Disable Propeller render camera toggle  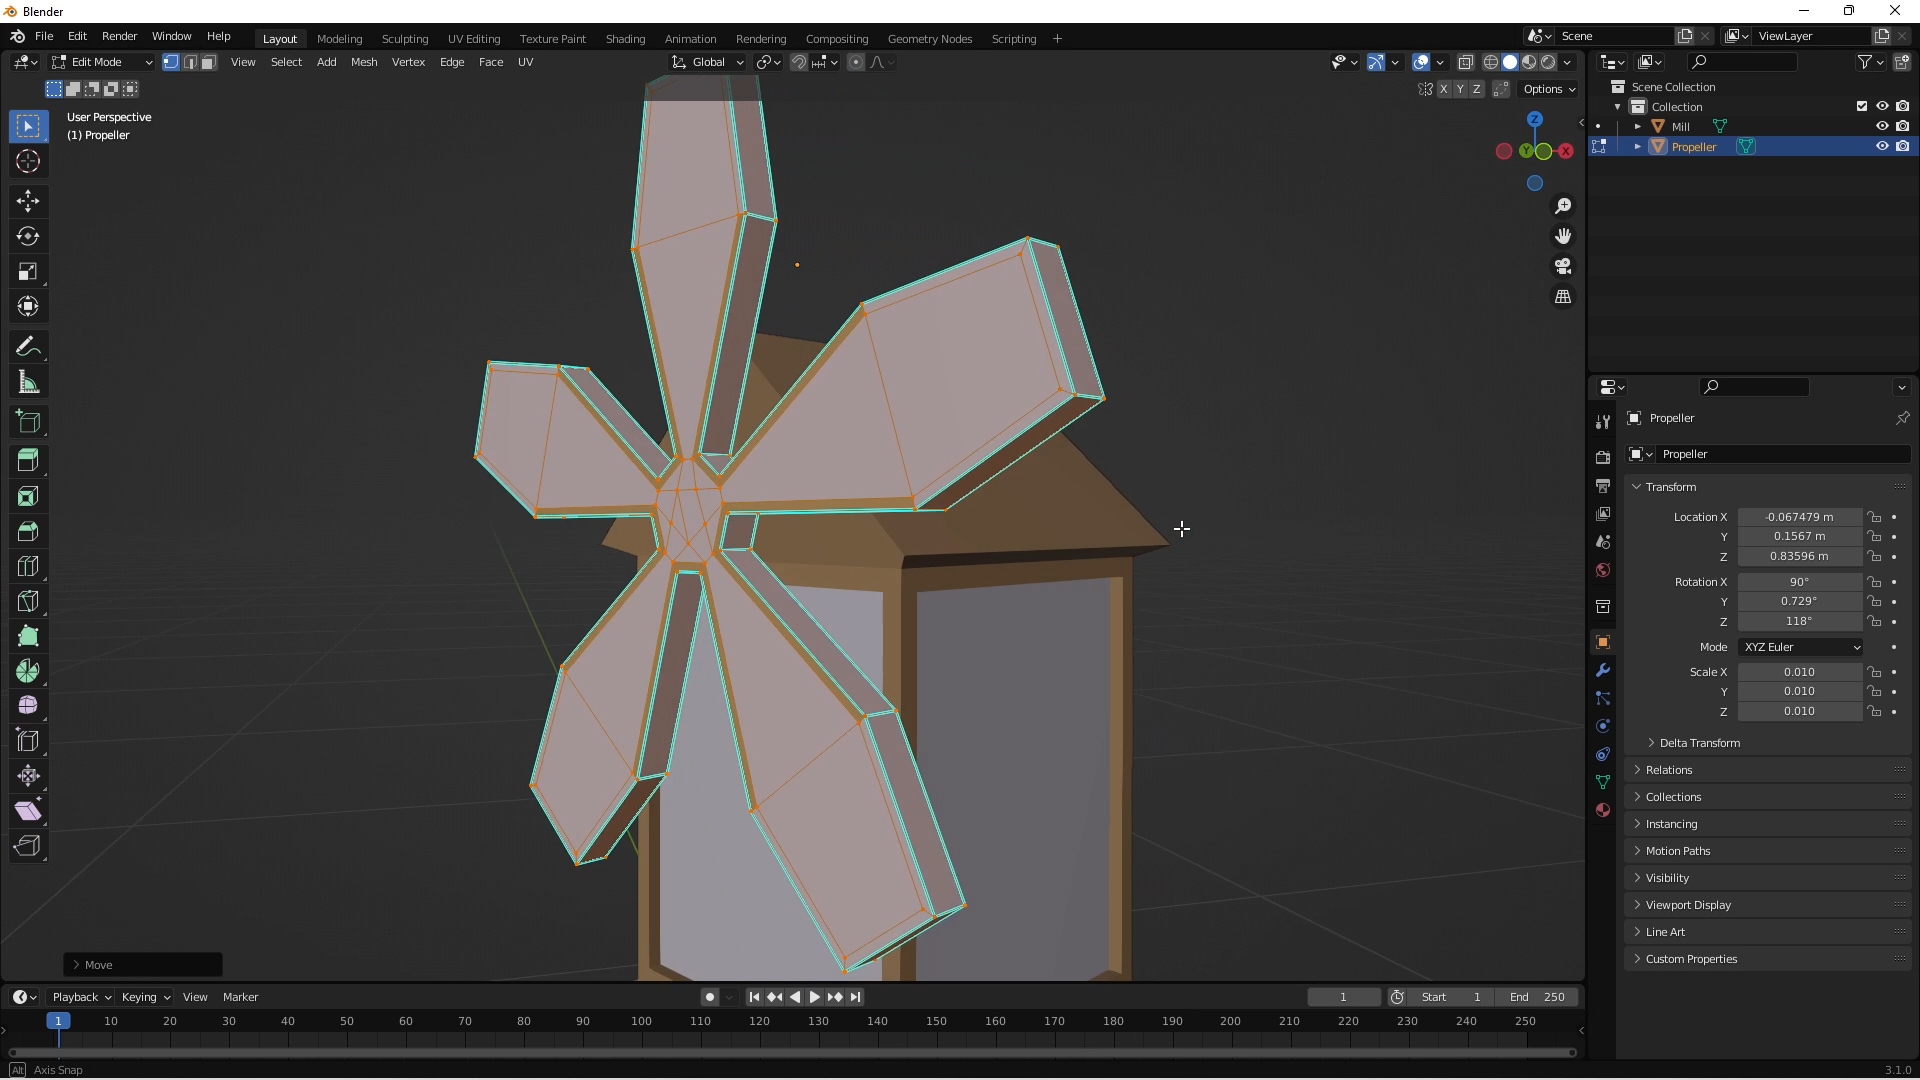pyautogui.click(x=1903, y=146)
